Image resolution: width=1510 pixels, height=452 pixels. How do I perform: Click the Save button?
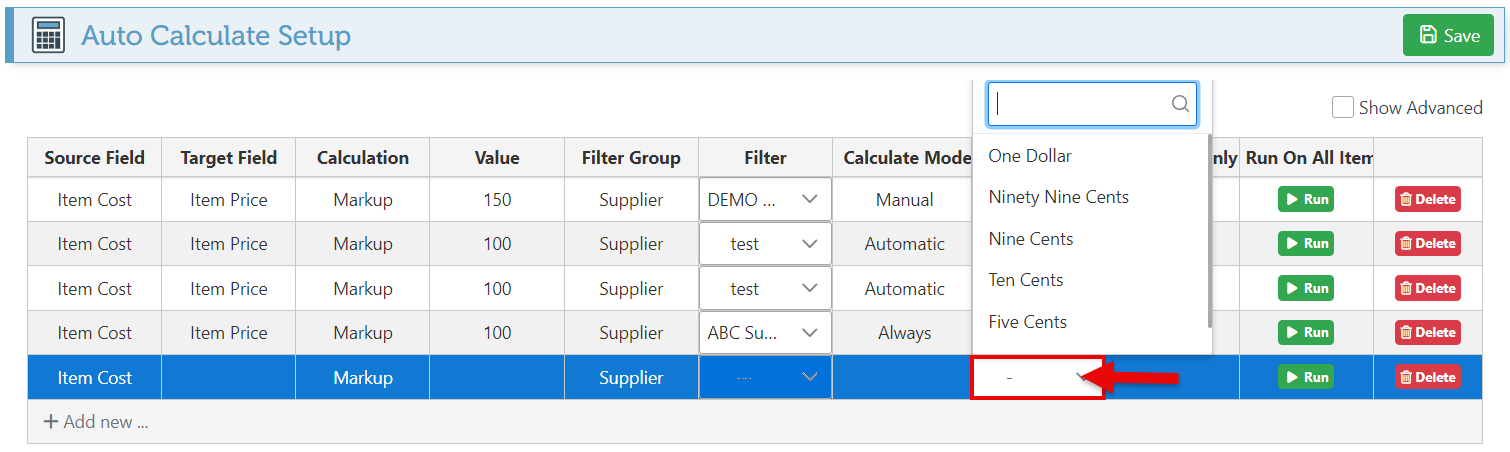click(1448, 35)
